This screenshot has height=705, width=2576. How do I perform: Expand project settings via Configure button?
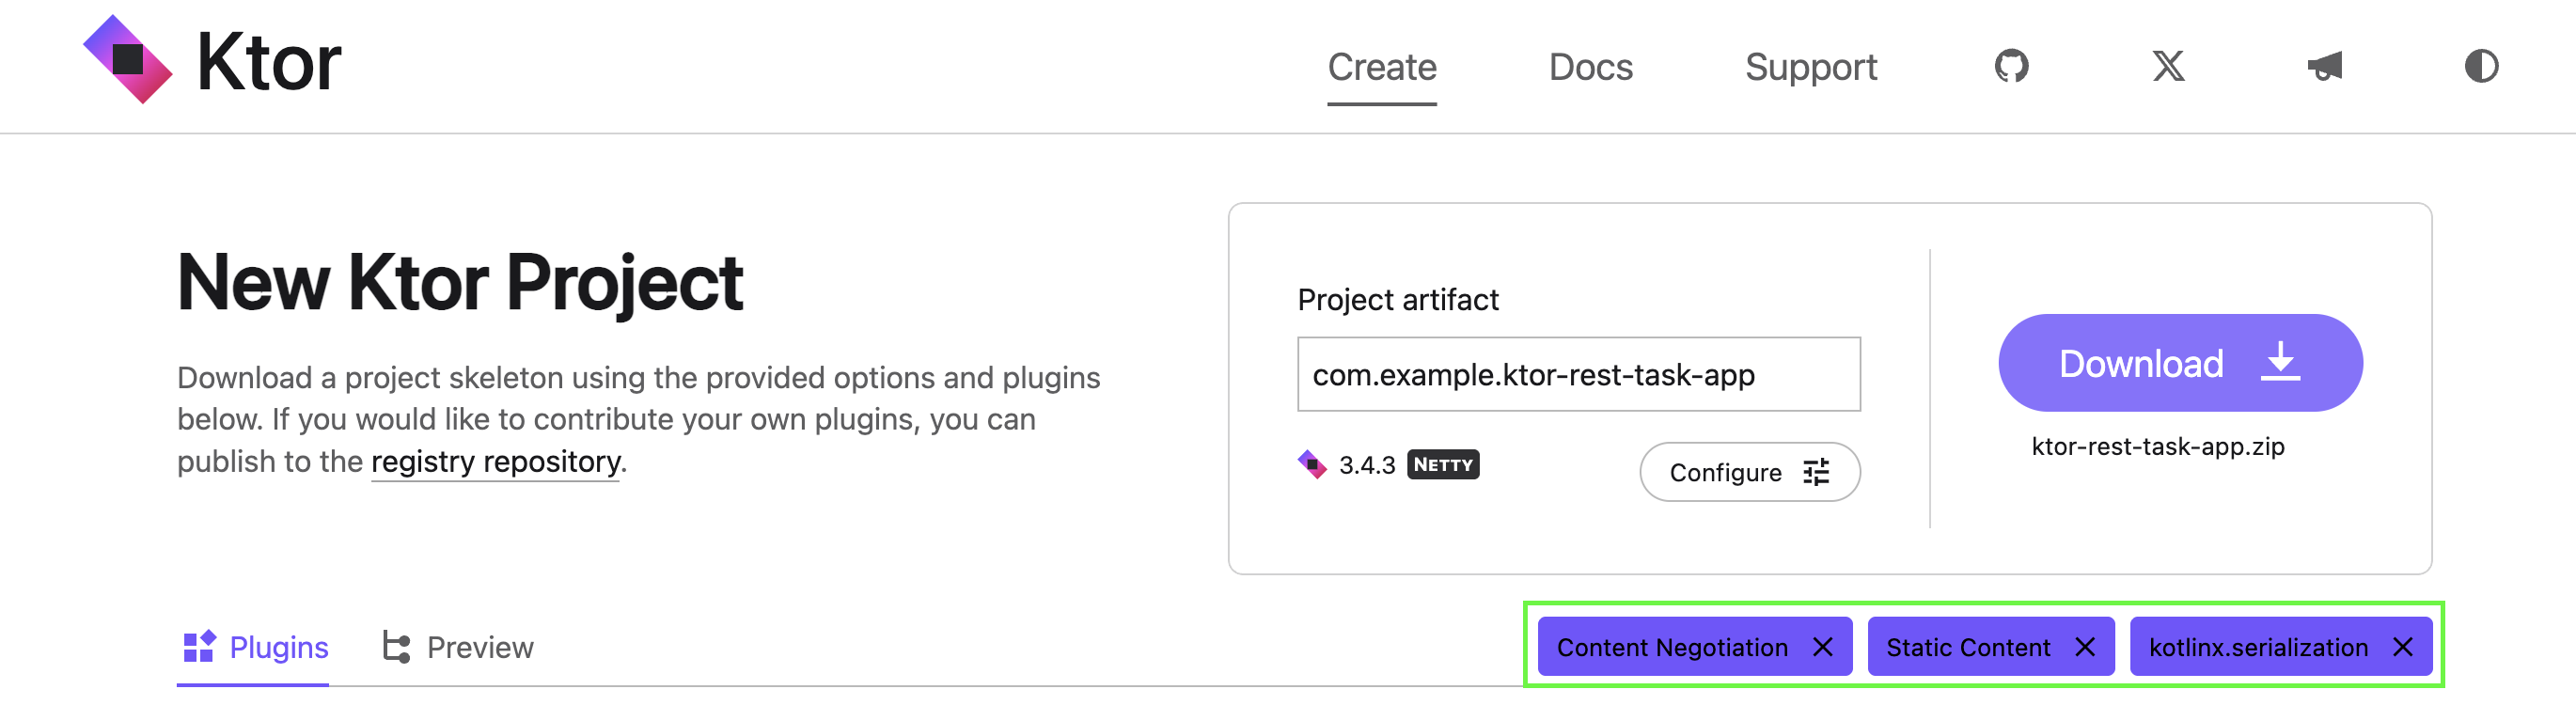[1749, 472]
